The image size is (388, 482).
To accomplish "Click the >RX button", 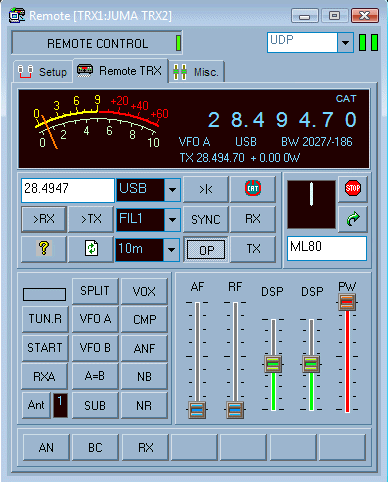I will [x=44, y=219].
